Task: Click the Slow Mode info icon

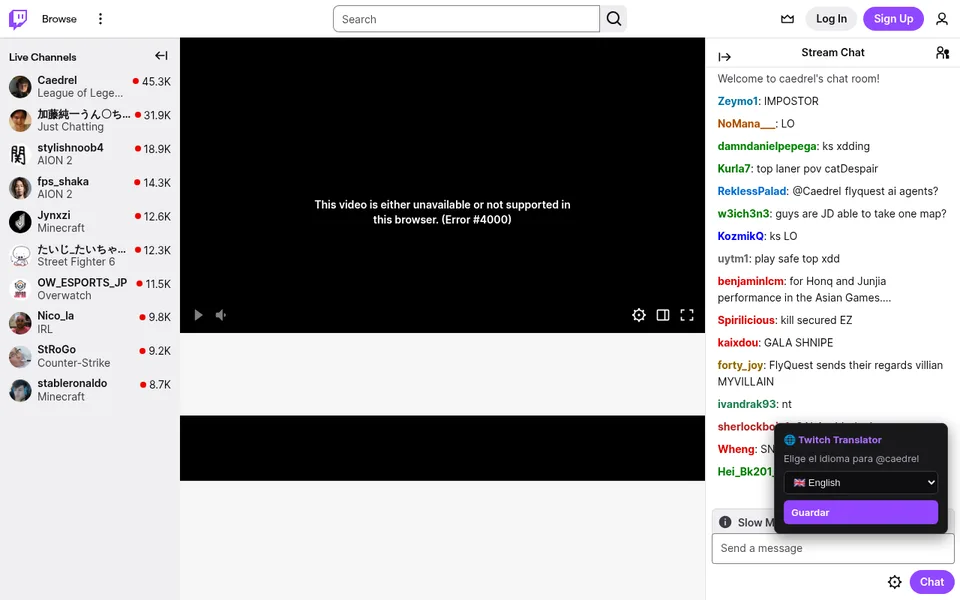Action: click(x=725, y=522)
